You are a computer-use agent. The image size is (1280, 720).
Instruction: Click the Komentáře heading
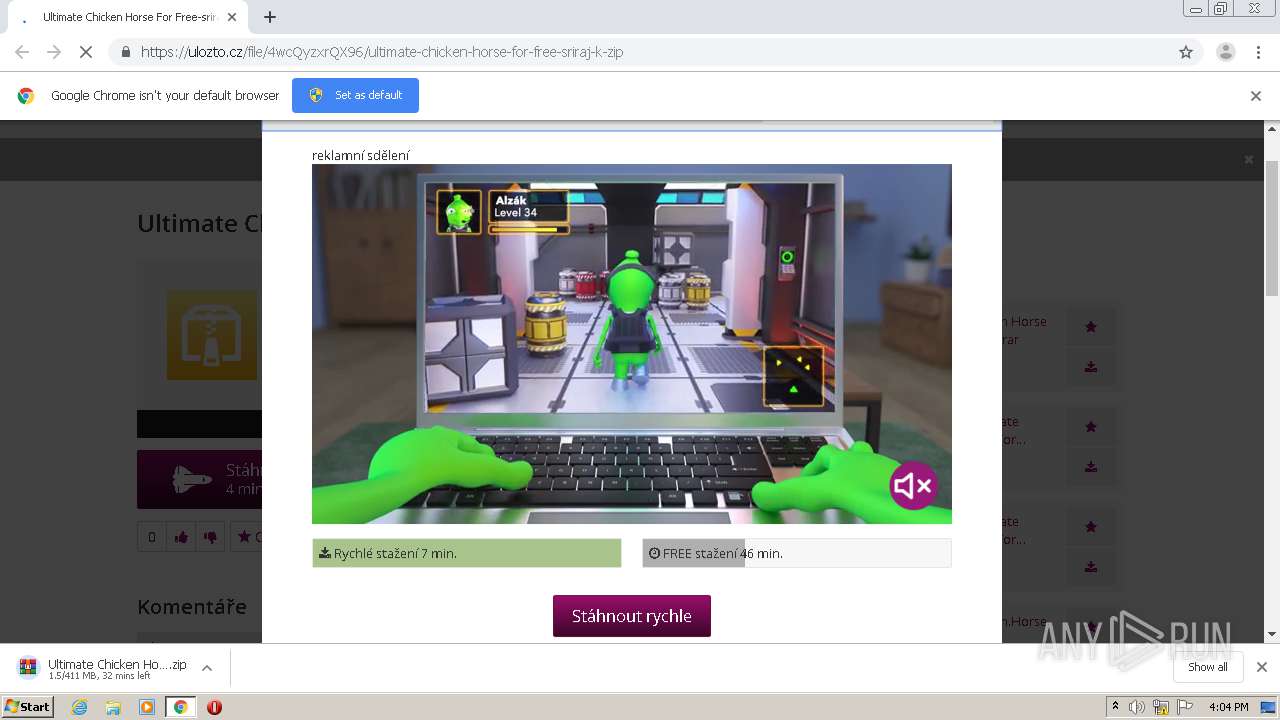click(x=192, y=606)
